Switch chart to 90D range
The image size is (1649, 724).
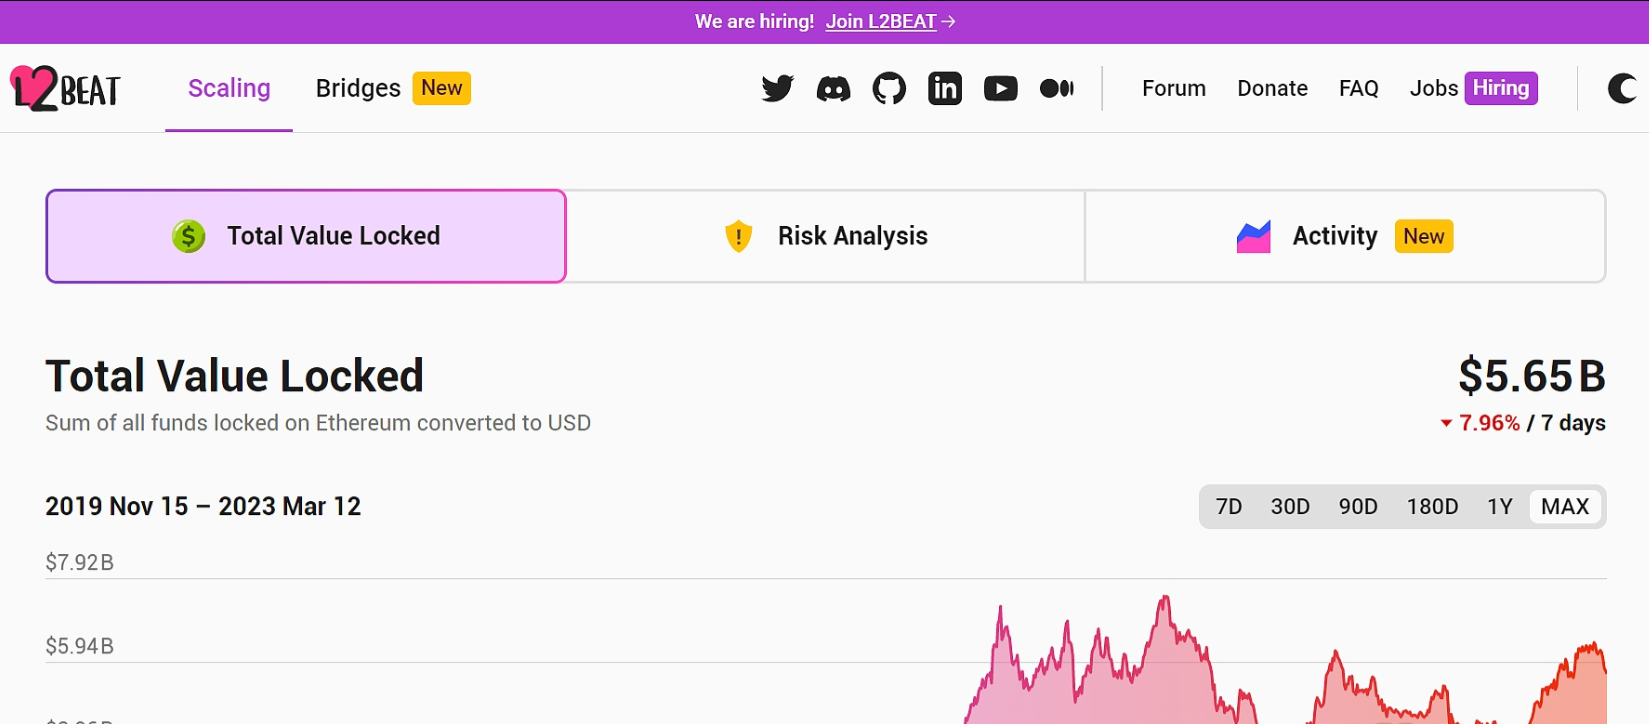pyautogui.click(x=1358, y=507)
